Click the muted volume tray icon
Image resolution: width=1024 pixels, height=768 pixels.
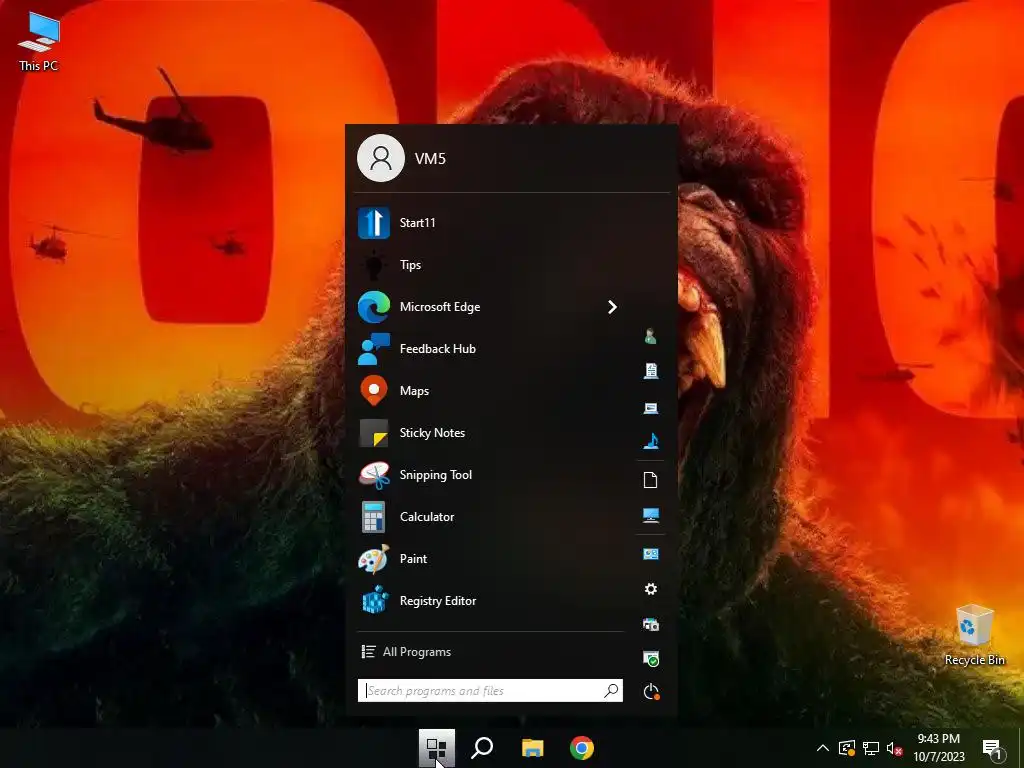pyautogui.click(x=895, y=748)
